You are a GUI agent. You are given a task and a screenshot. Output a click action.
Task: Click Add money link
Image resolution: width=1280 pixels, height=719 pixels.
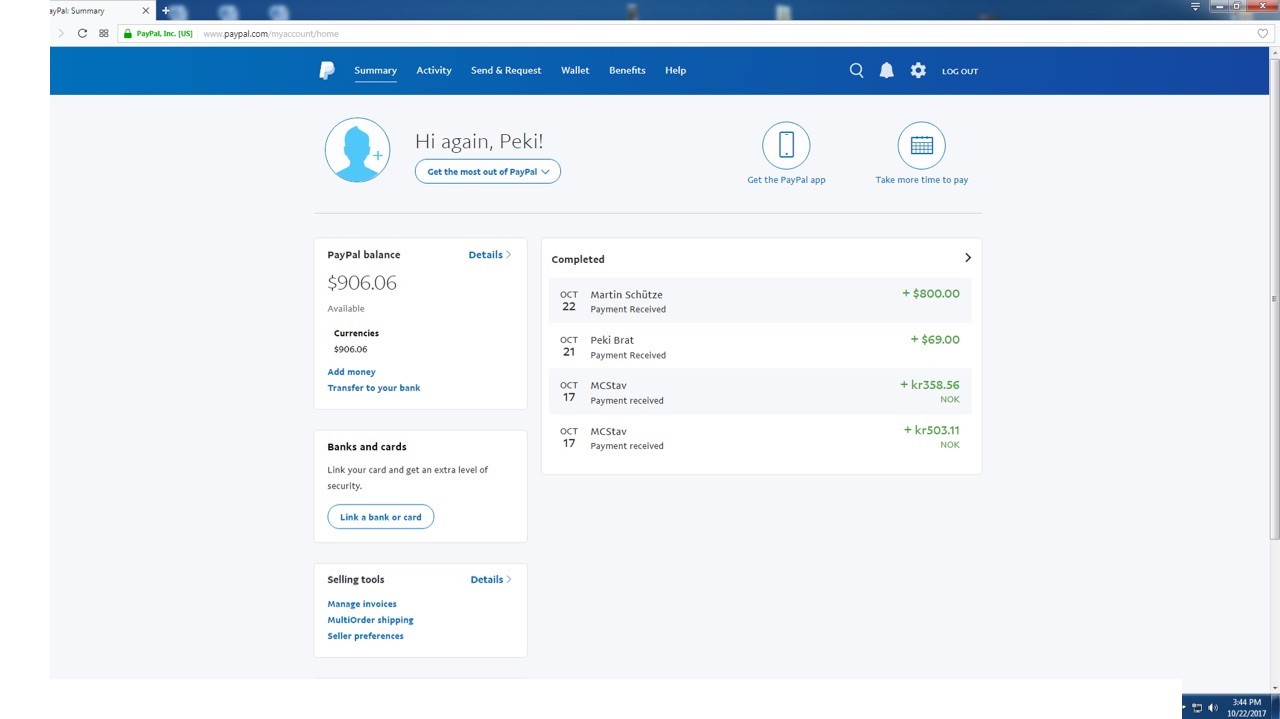pyautogui.click(x=351, y=371)
